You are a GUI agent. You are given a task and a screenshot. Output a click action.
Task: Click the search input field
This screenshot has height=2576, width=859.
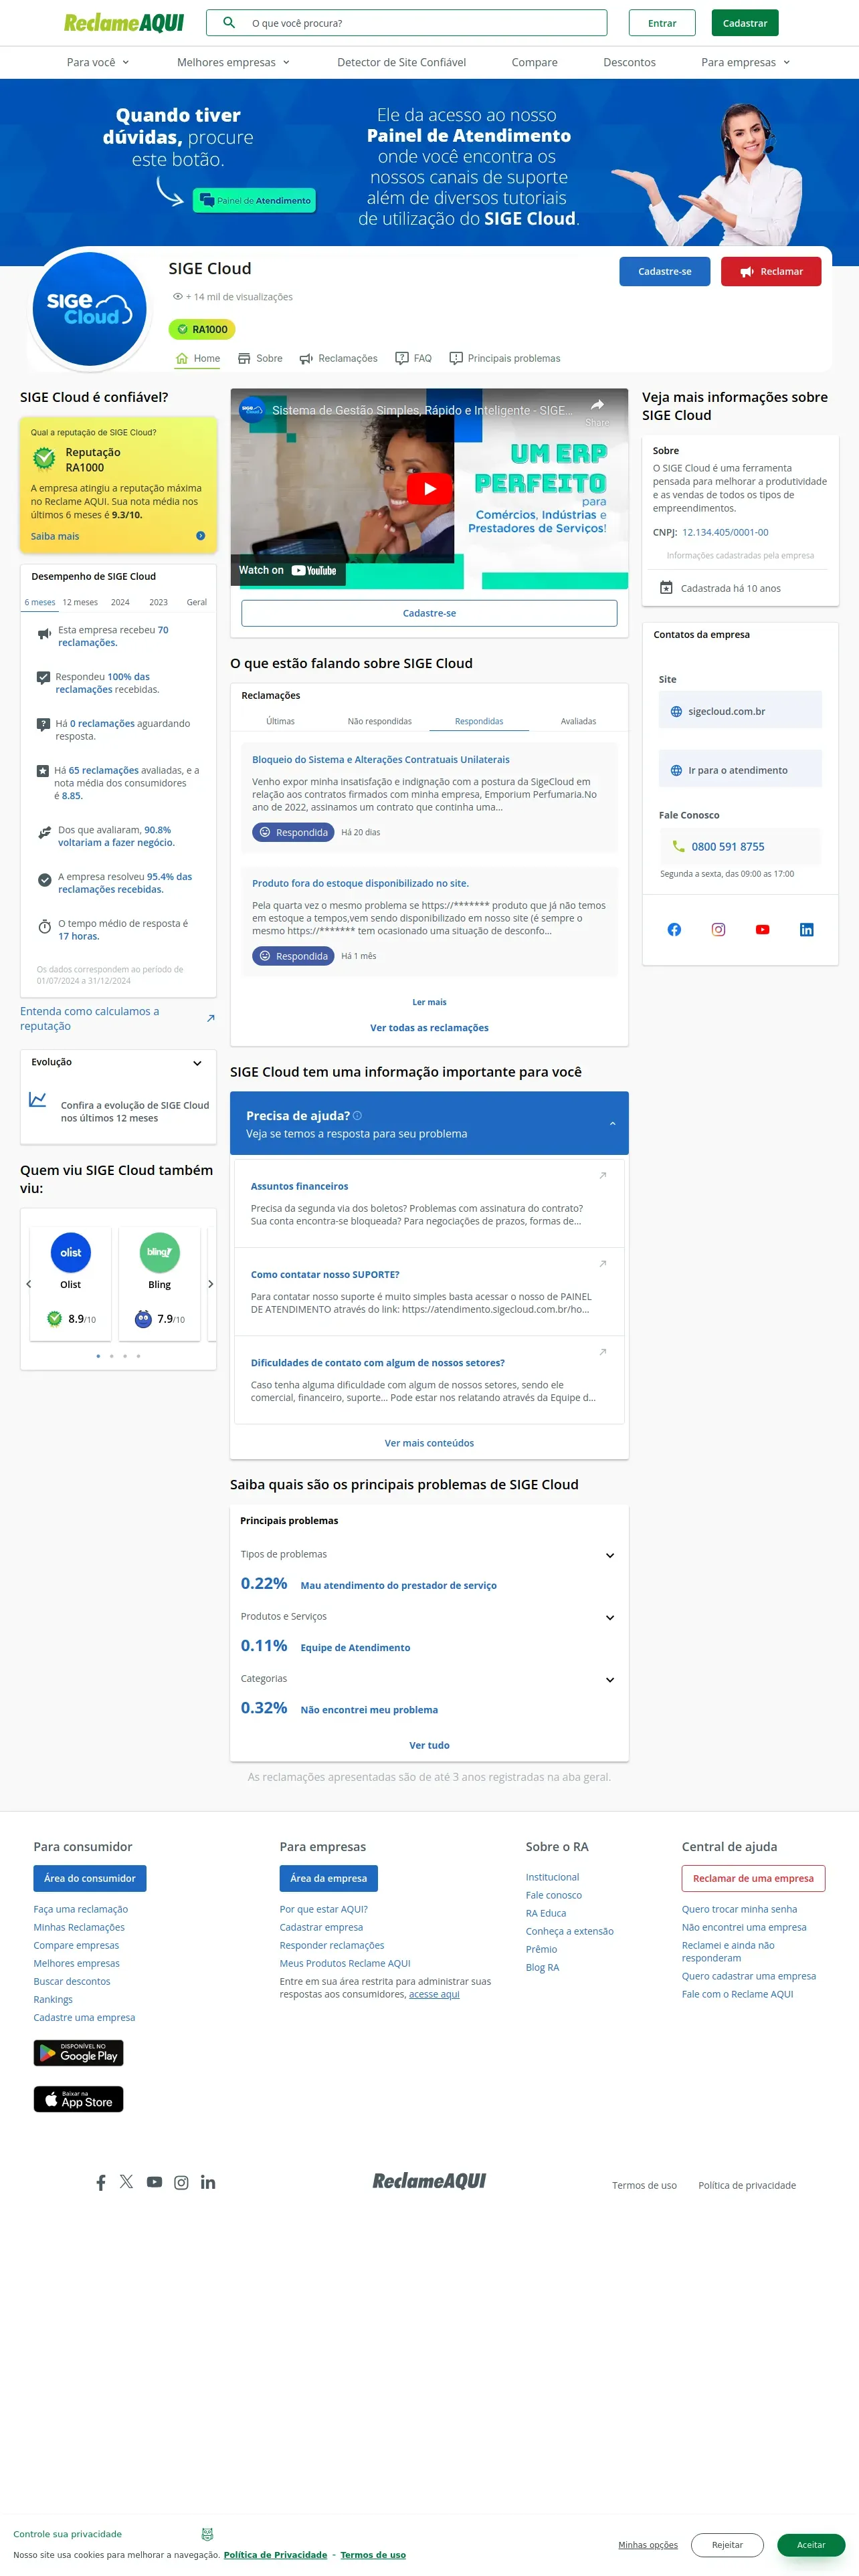coord(406,23)
